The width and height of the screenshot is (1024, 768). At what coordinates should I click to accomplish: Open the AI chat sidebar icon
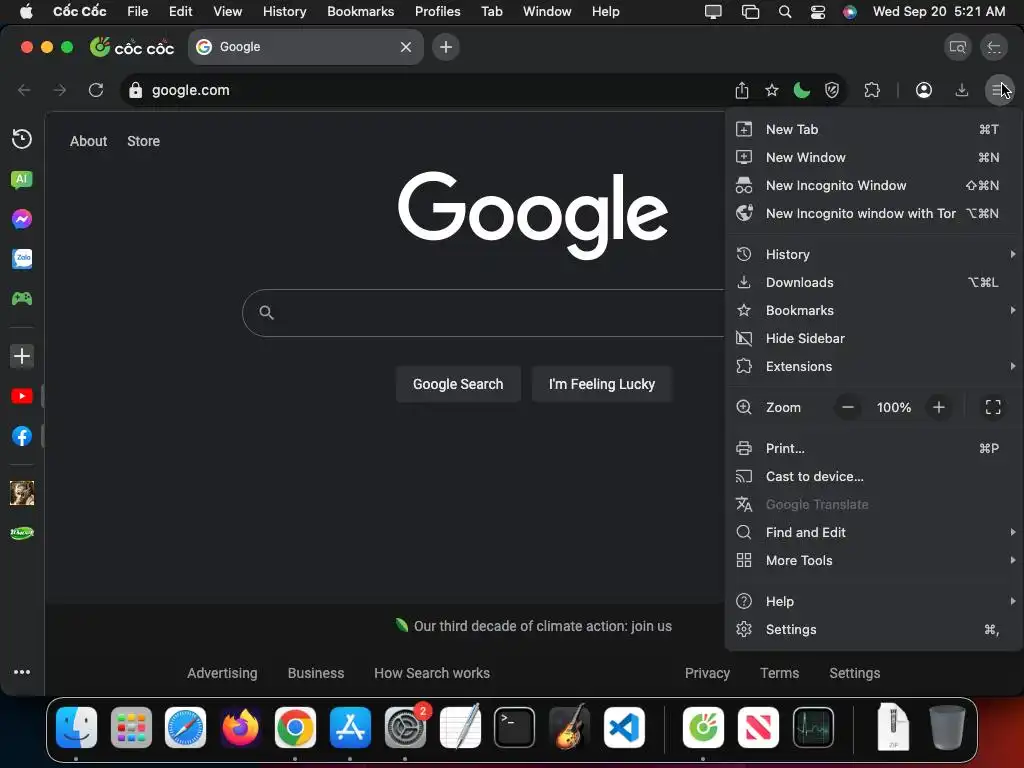(22, 180)
